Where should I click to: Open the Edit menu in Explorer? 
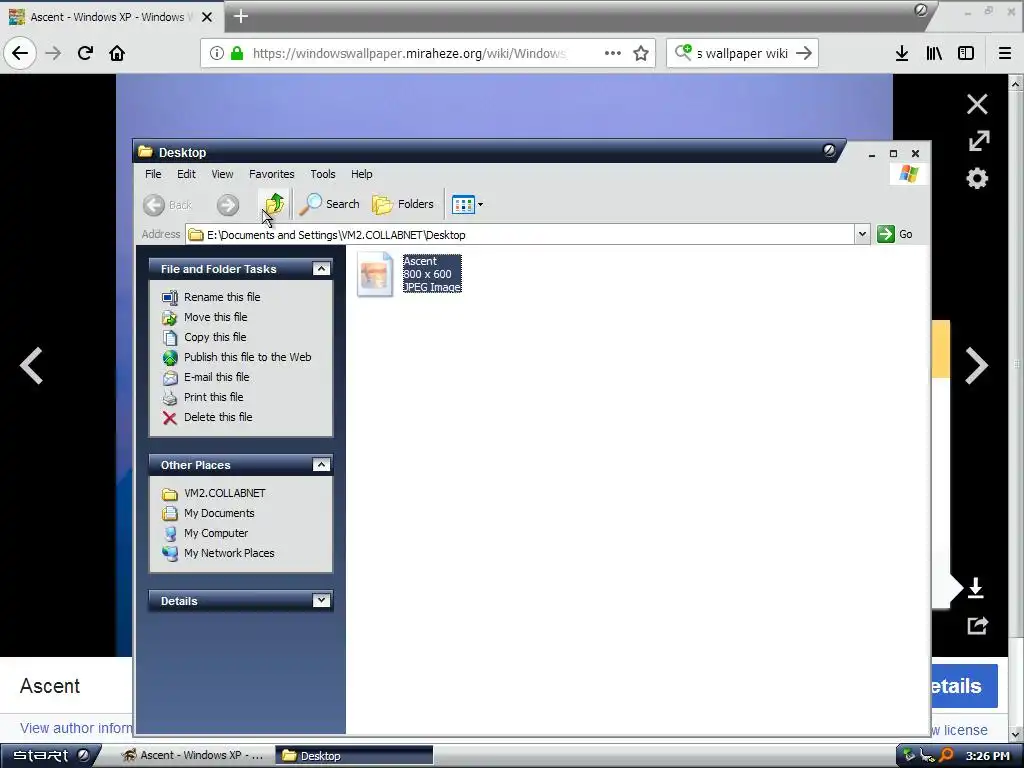click(x=186, y=174)
